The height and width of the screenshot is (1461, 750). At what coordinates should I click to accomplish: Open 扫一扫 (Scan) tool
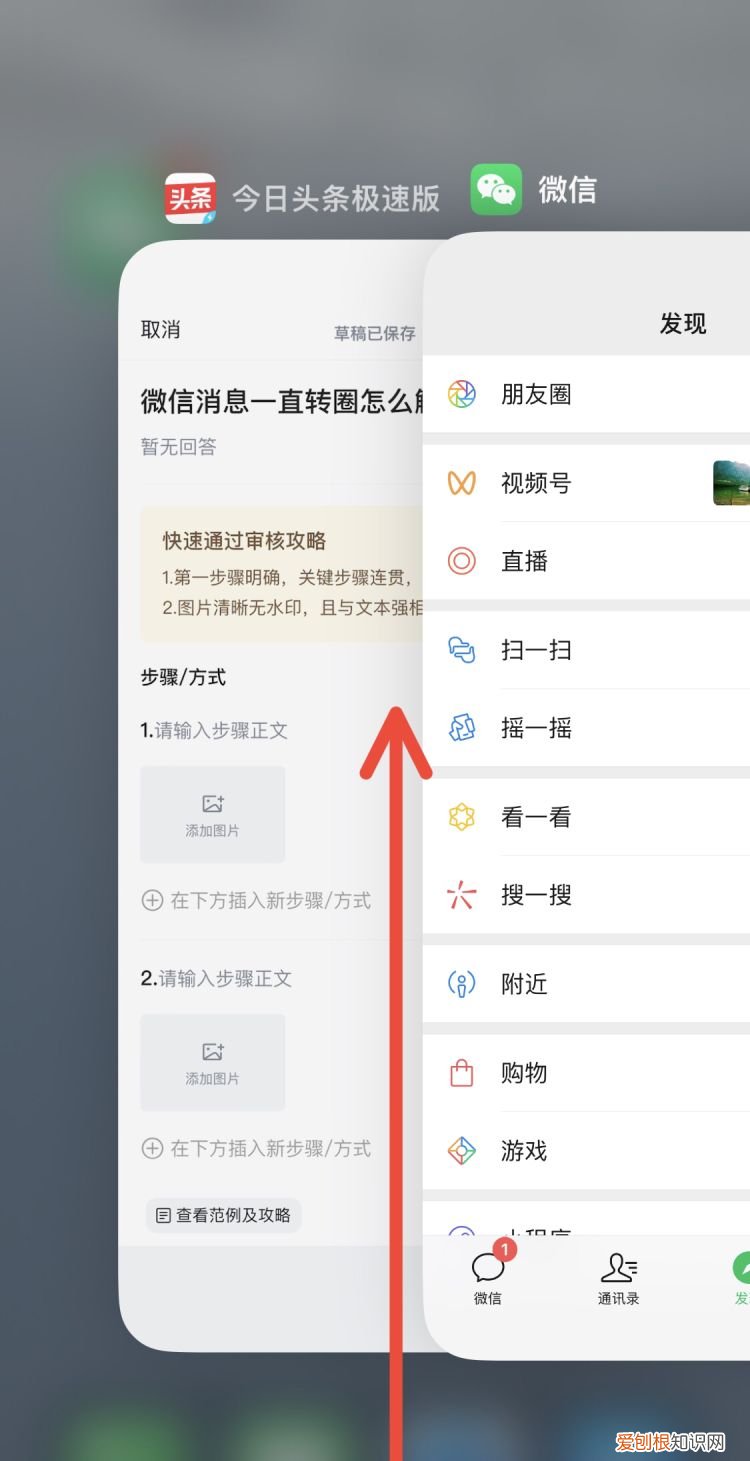(x=537, y=650)
